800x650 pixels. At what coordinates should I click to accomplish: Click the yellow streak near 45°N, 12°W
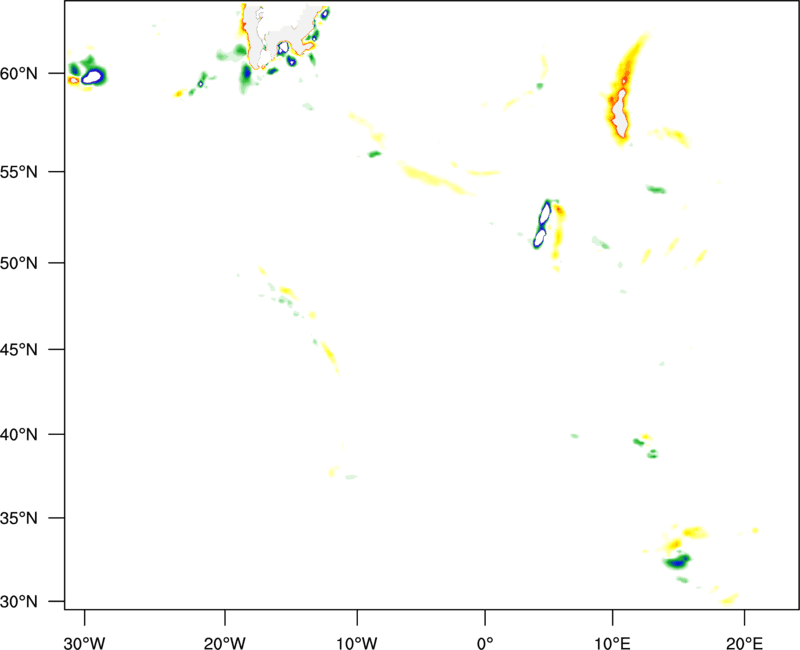(329, 357)
